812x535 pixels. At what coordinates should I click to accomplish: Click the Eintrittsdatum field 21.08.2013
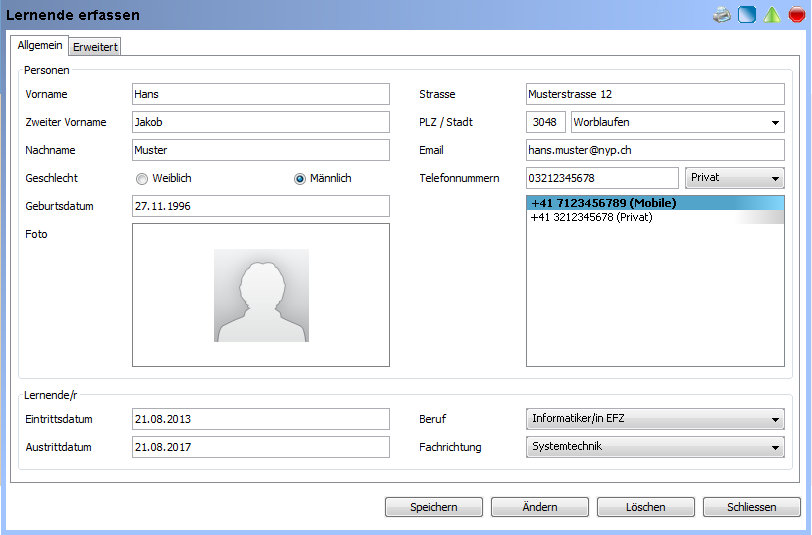pyautogui.click(x=261, y=419)
